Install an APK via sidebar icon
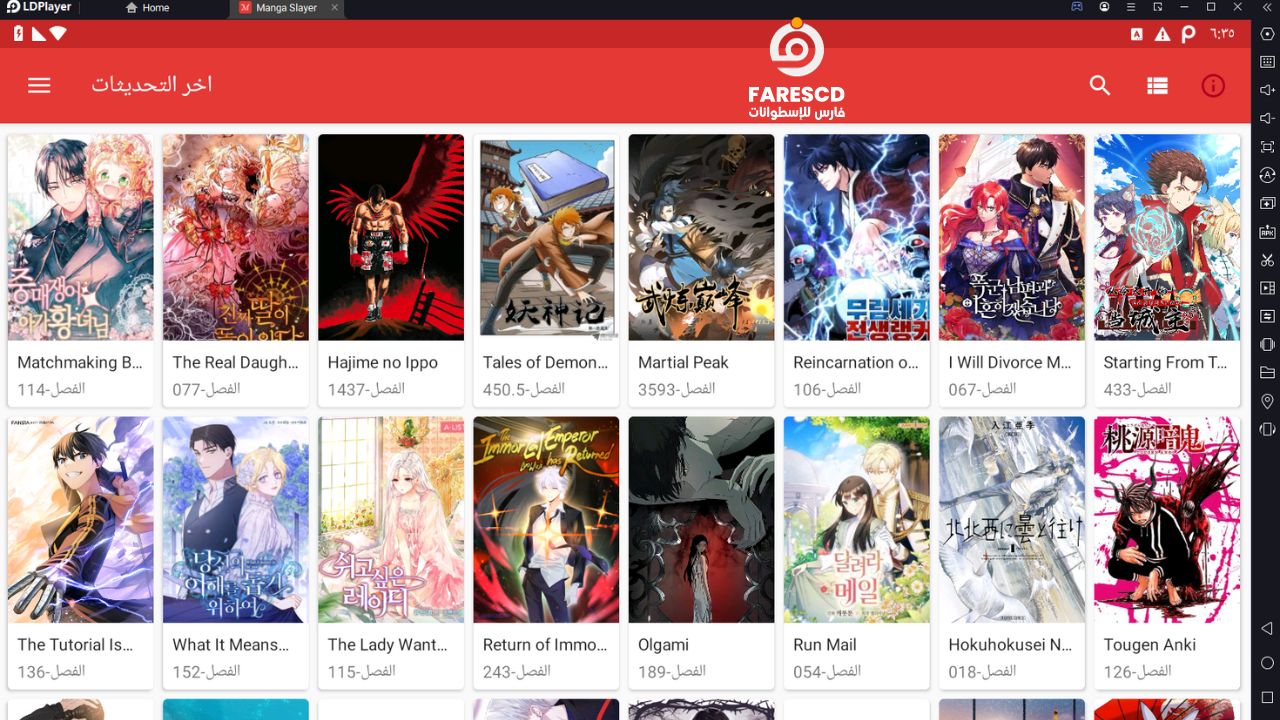Image resolution: width=1280 pixels, height=720 pixels. (1267, 232)
